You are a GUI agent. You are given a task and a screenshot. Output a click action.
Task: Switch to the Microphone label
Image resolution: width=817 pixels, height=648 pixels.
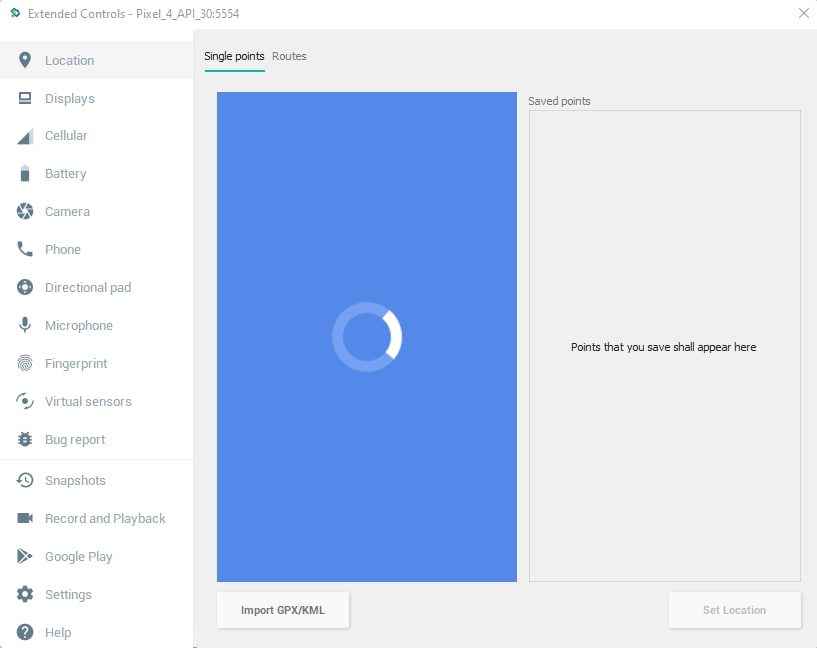[79, 326]
